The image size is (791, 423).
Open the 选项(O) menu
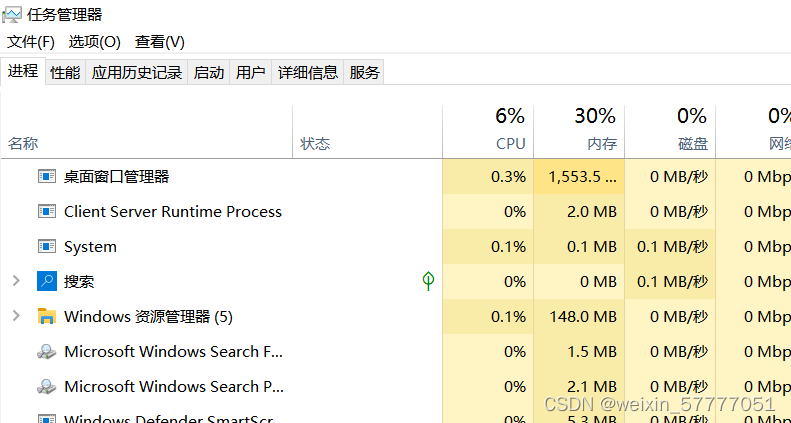click(x=94, y=42)
